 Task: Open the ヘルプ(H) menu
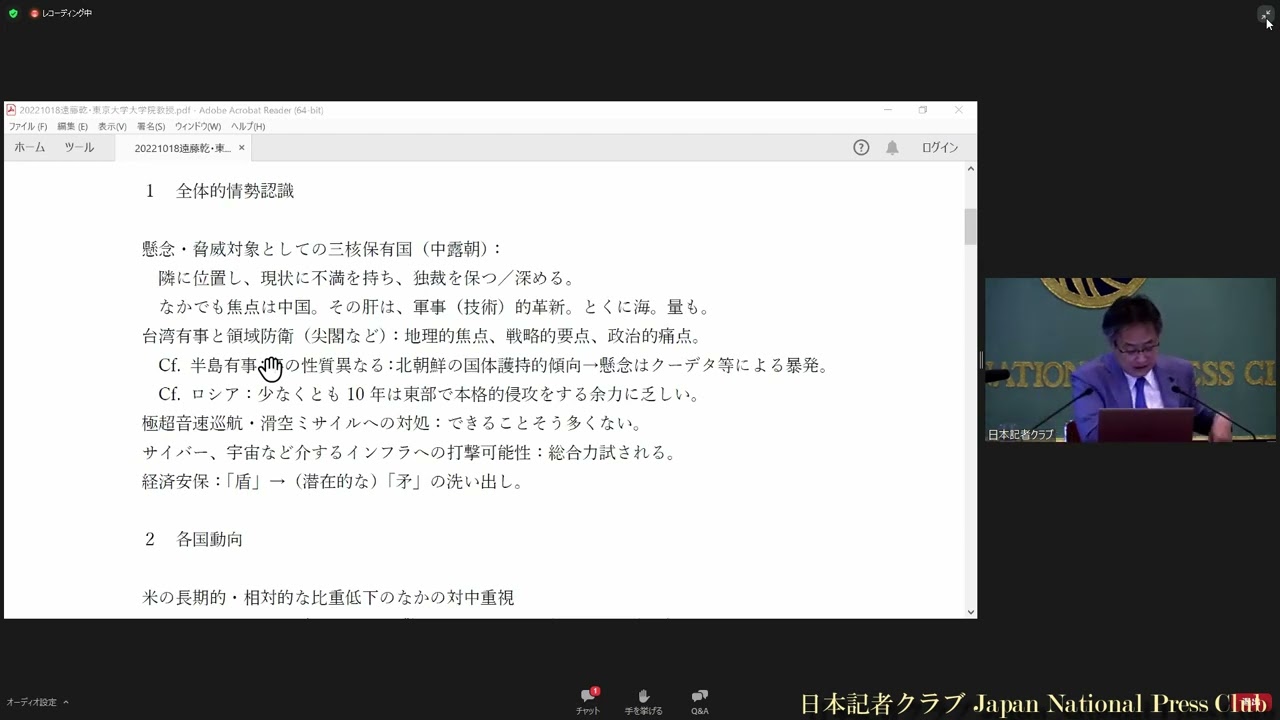click(248, 127)
